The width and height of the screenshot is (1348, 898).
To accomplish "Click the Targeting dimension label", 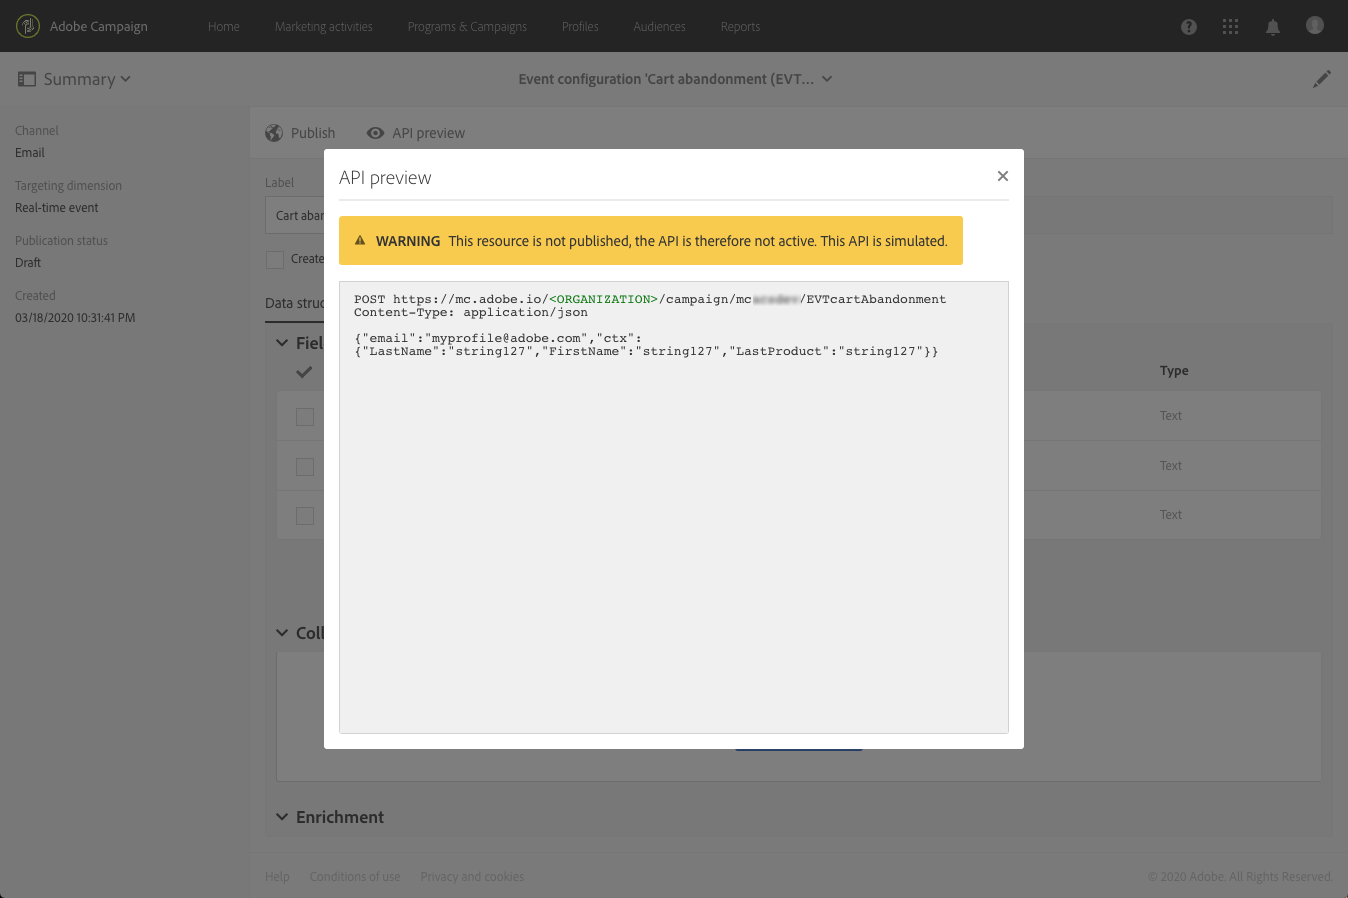I will tap(68, 186).
